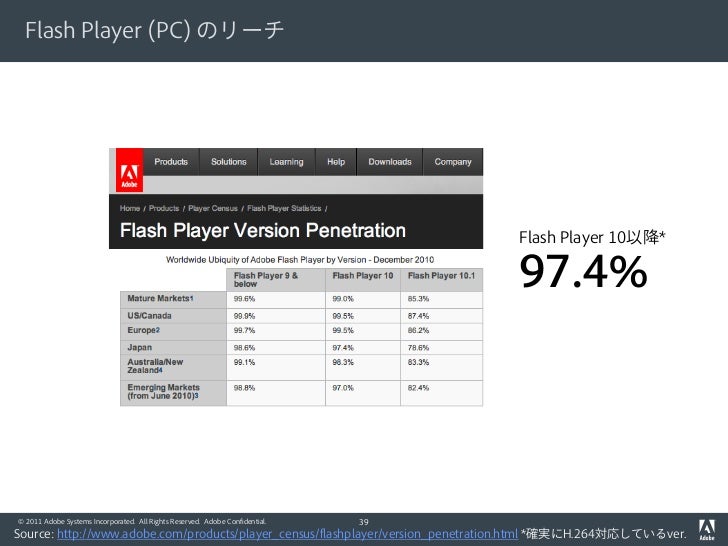Click the slide number 39
This screenshot has height=546, width=728.
click(364, 522)
